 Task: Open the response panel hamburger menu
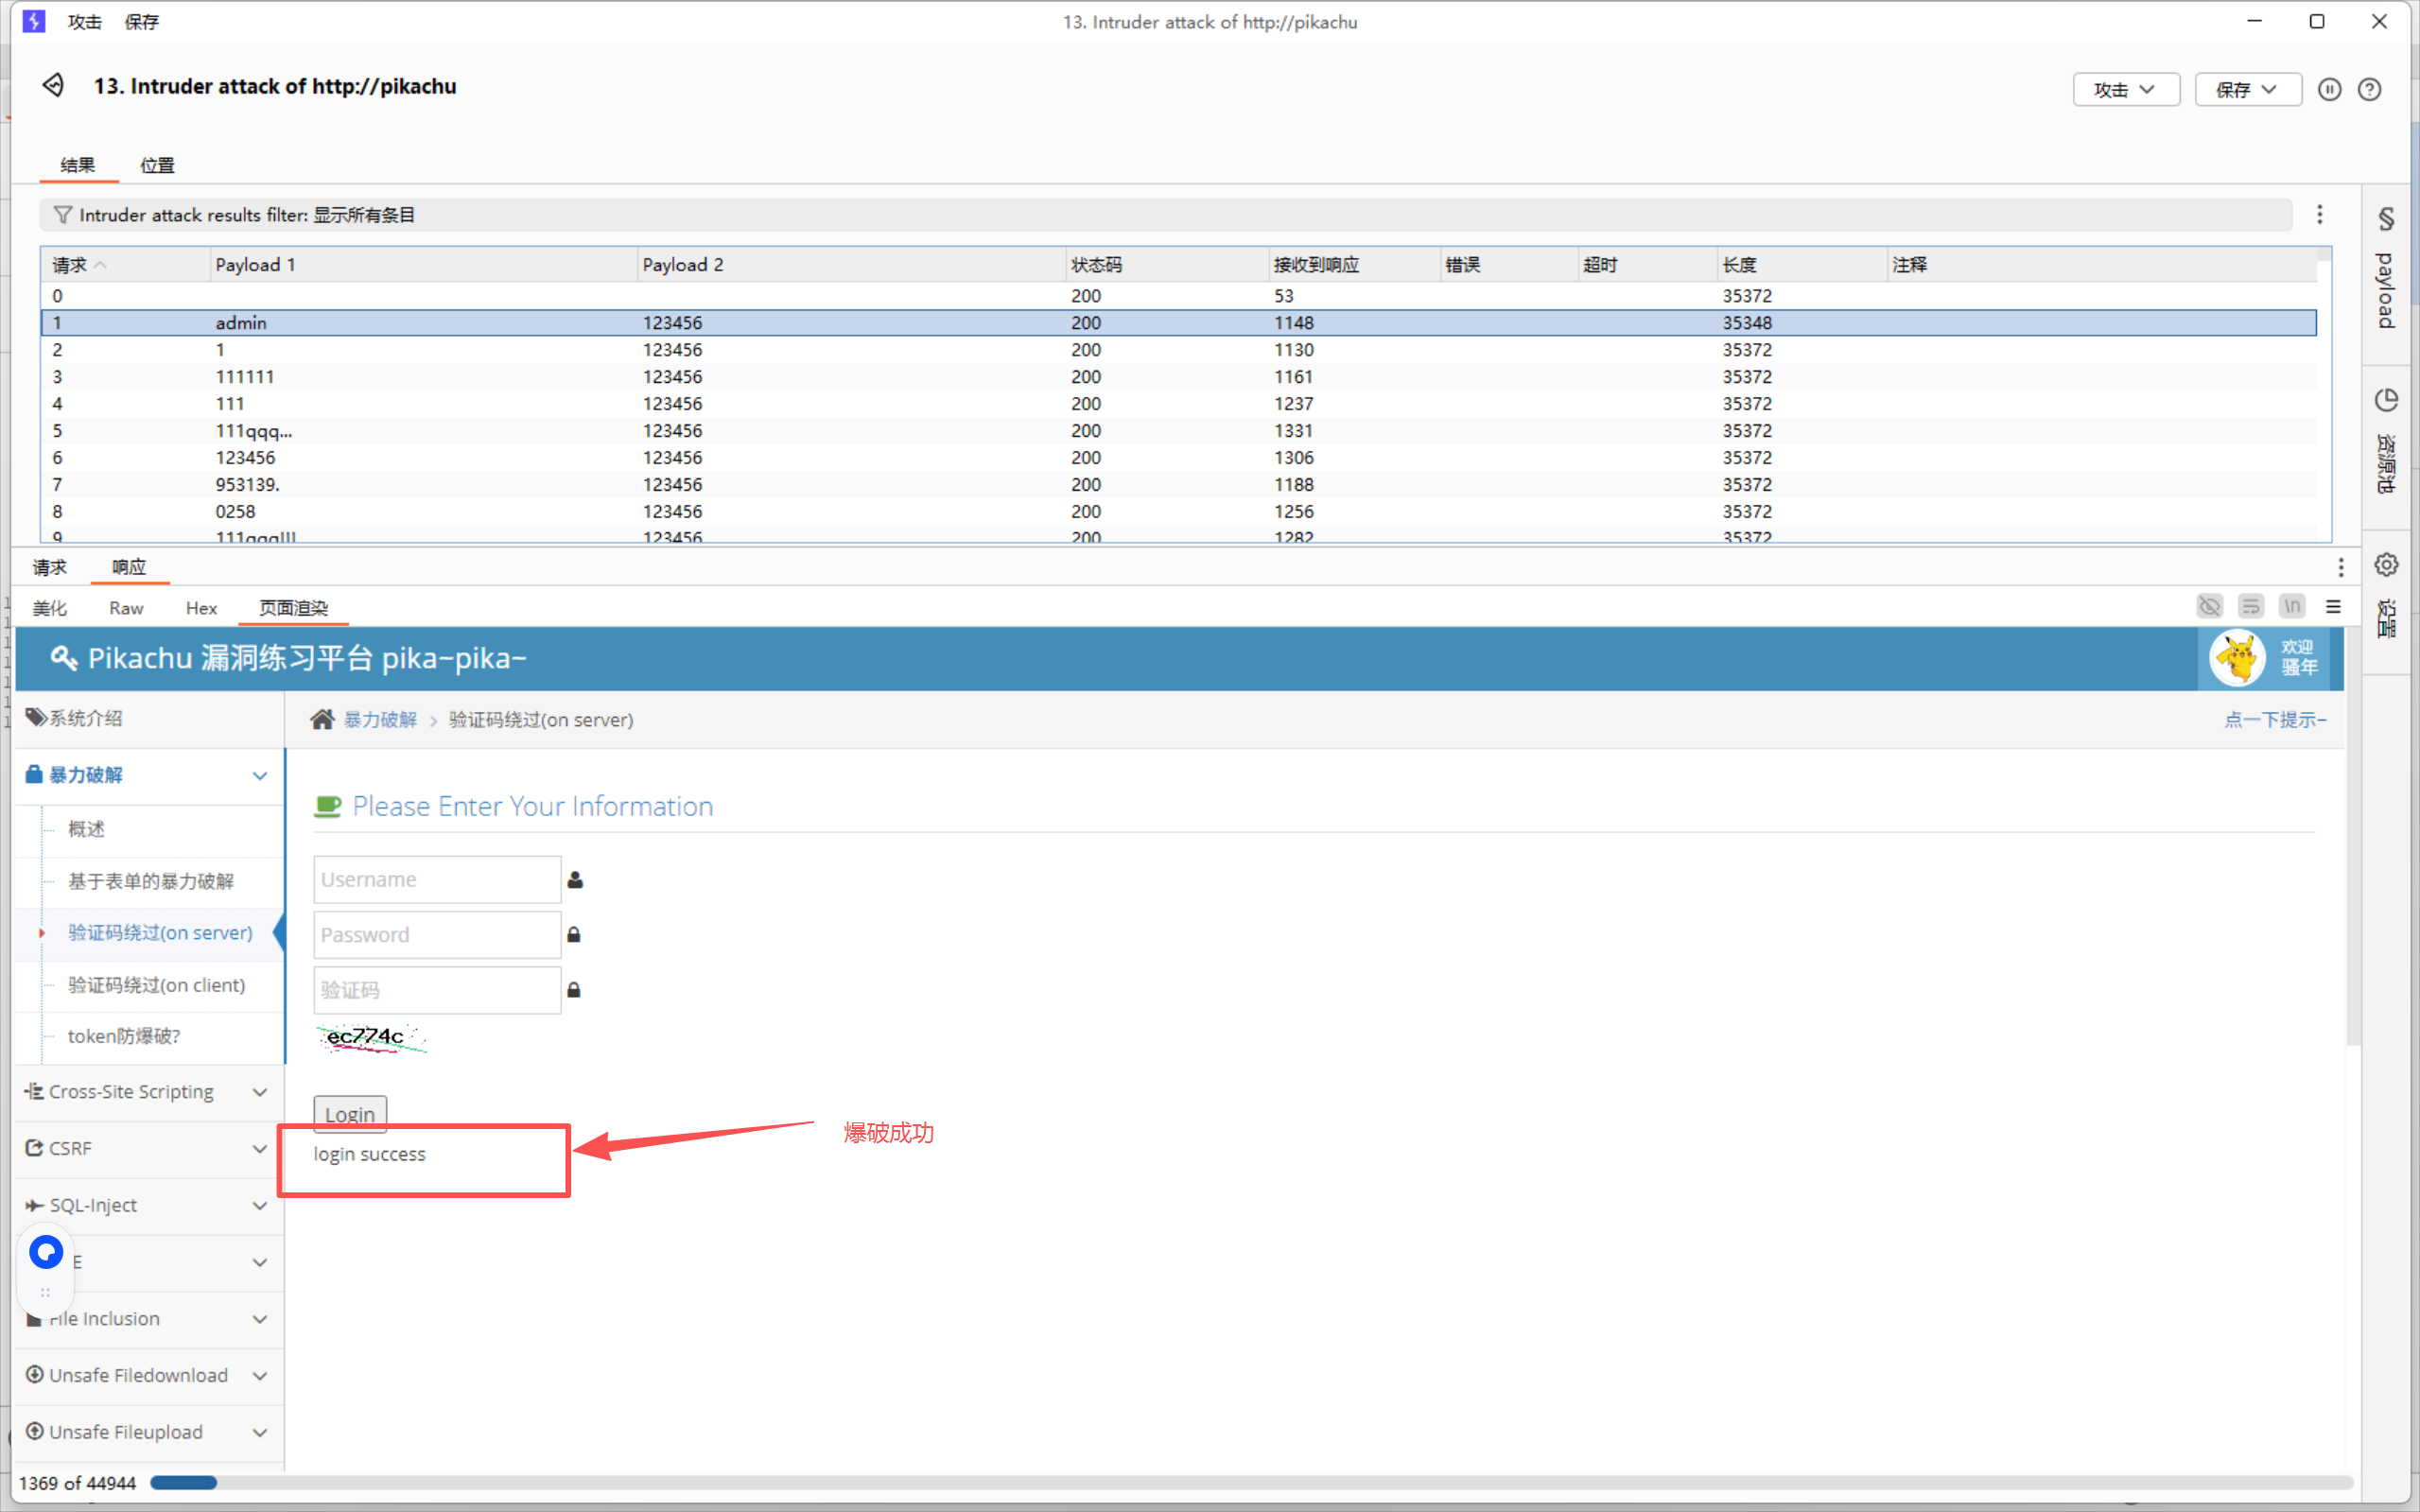[2333, 607]
